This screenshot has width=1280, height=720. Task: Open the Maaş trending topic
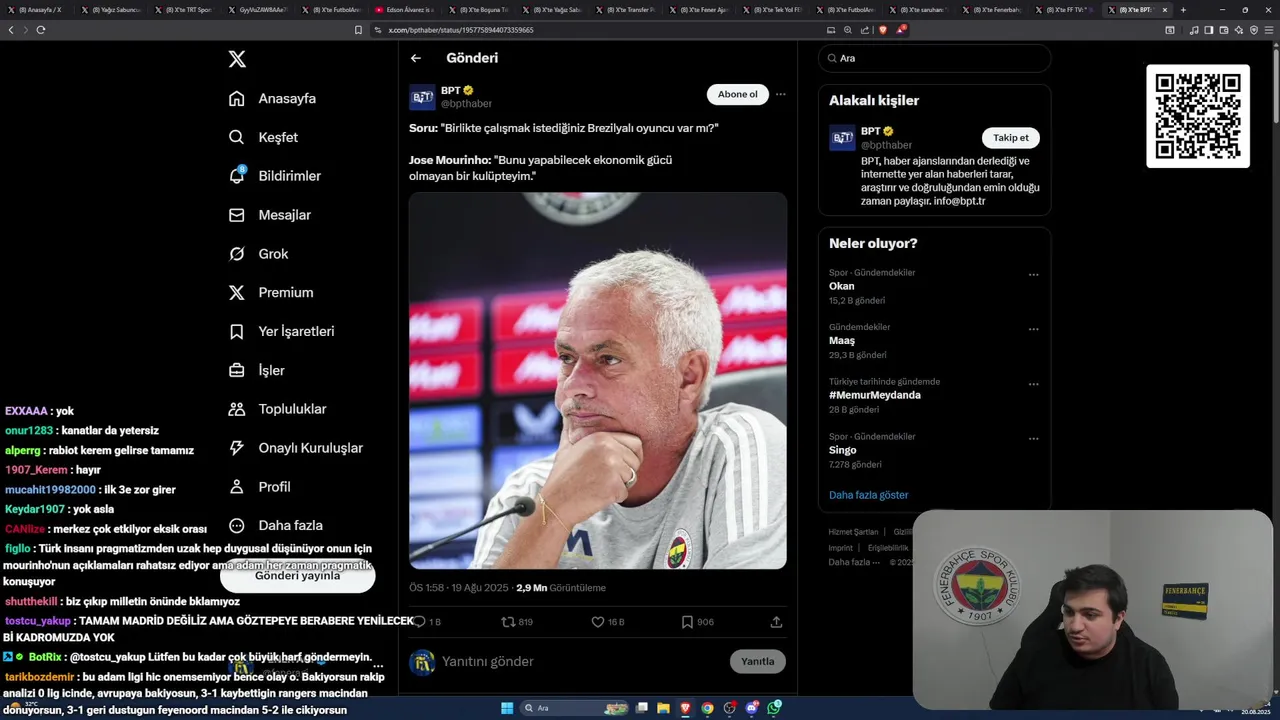point(842,341)
